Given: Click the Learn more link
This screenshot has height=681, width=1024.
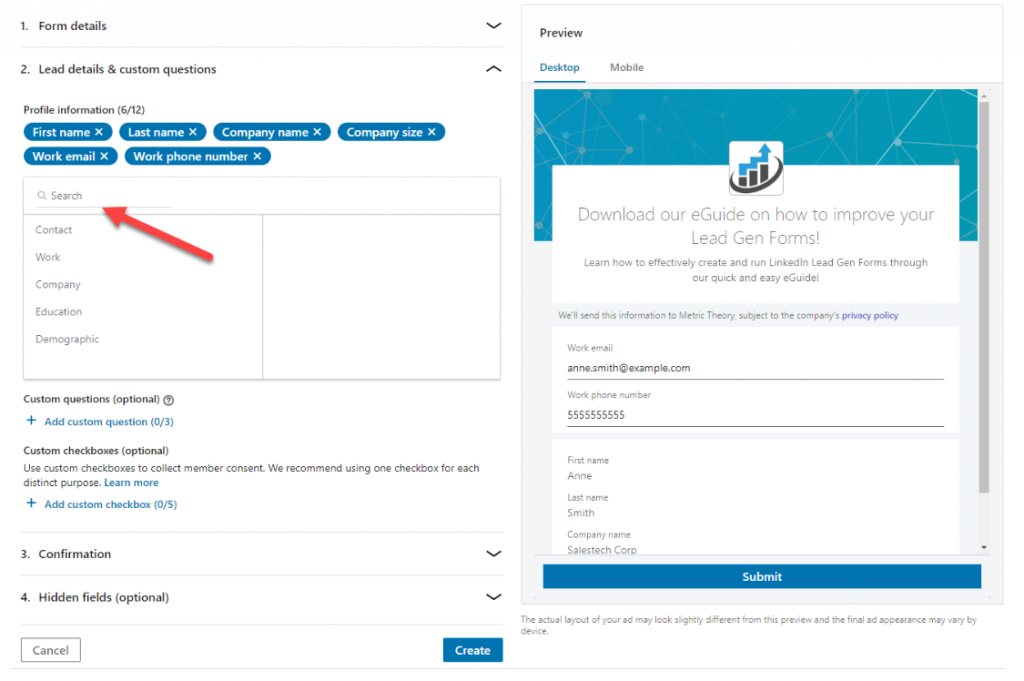Looking at the screenshot, I should 130,482.
